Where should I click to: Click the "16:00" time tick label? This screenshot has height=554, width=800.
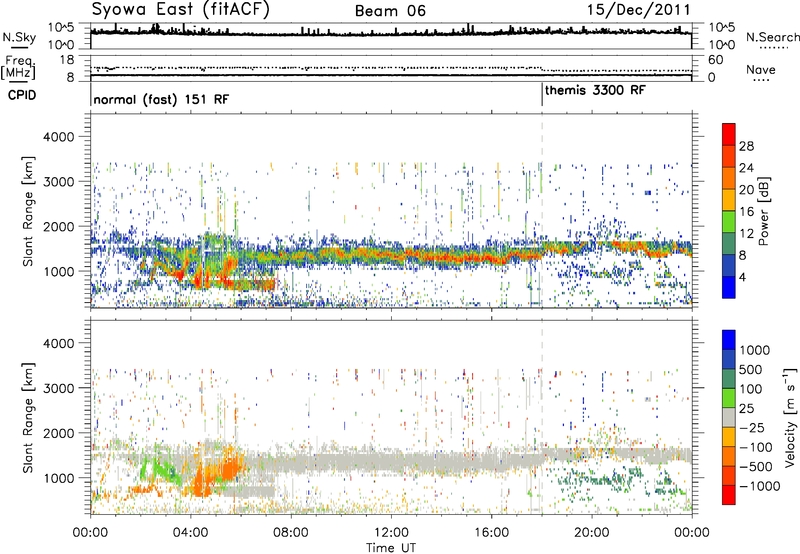tap(491, 533)
